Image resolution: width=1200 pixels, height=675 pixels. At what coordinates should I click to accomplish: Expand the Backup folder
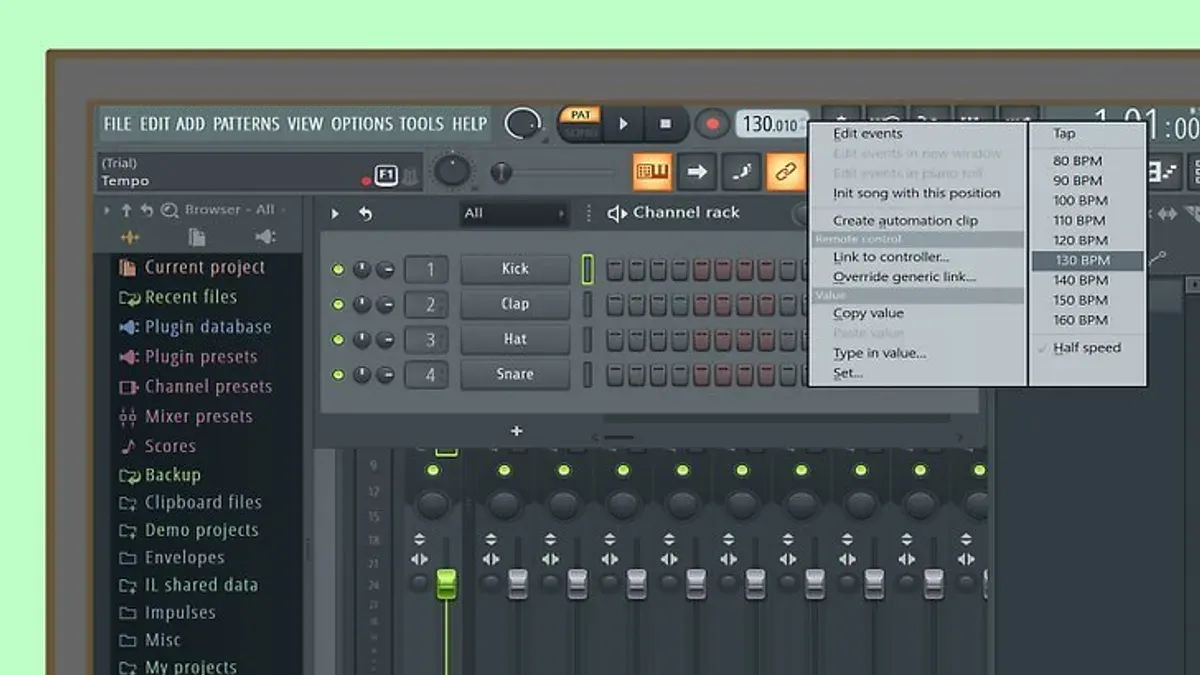pyautogui.click(x=160, y=475)
